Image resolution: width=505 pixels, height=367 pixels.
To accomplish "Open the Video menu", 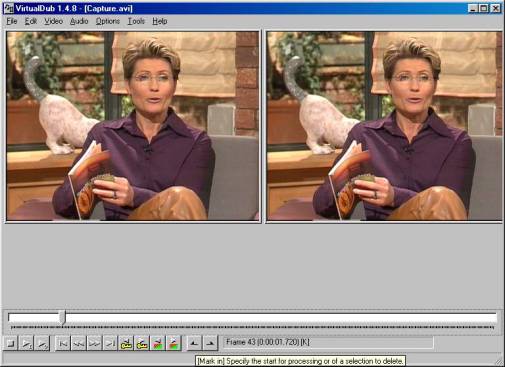I will point(53,21).
